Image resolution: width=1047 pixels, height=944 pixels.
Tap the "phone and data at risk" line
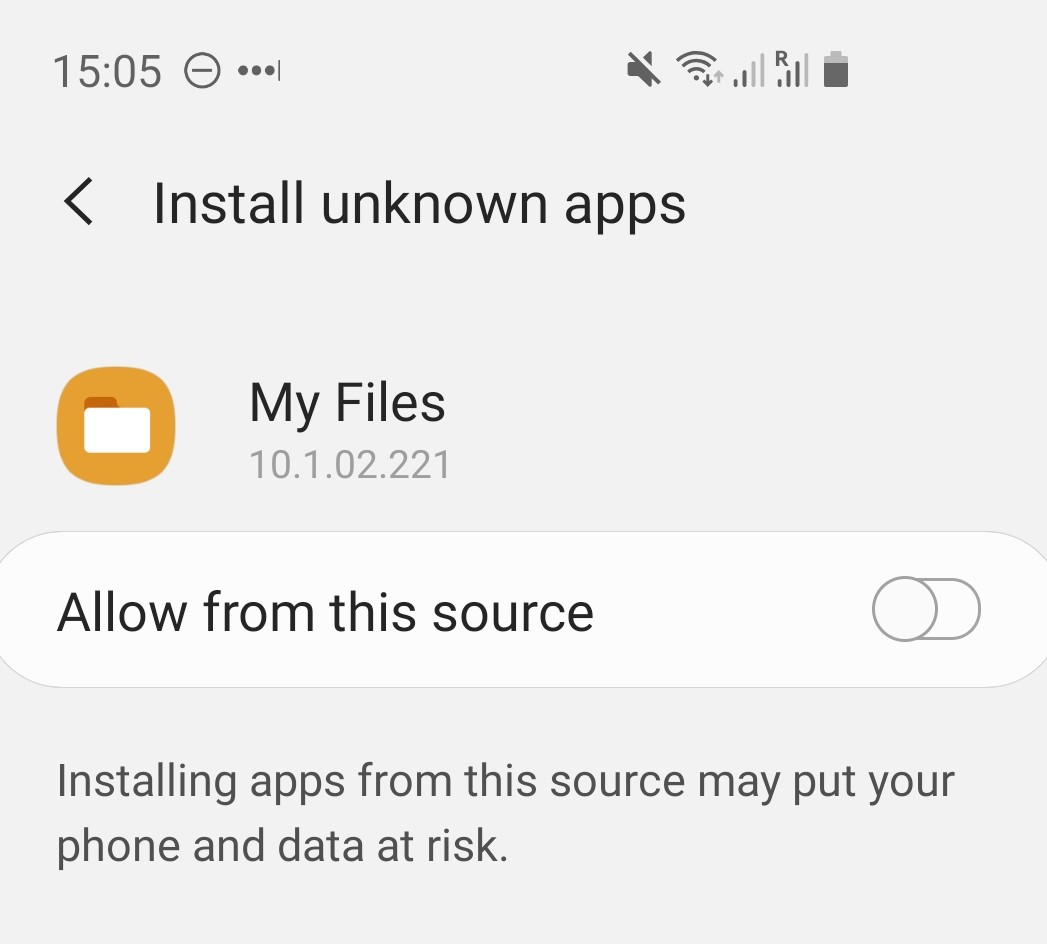pyautogui.click(x=282, y=845)
